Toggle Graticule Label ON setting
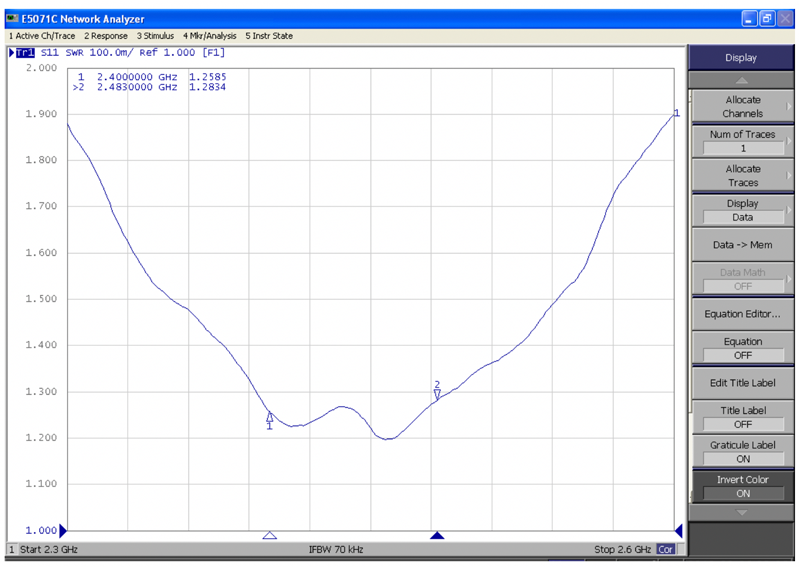This screenshot has height=567, width=800. pyautogui.click(x=742, y=451)
